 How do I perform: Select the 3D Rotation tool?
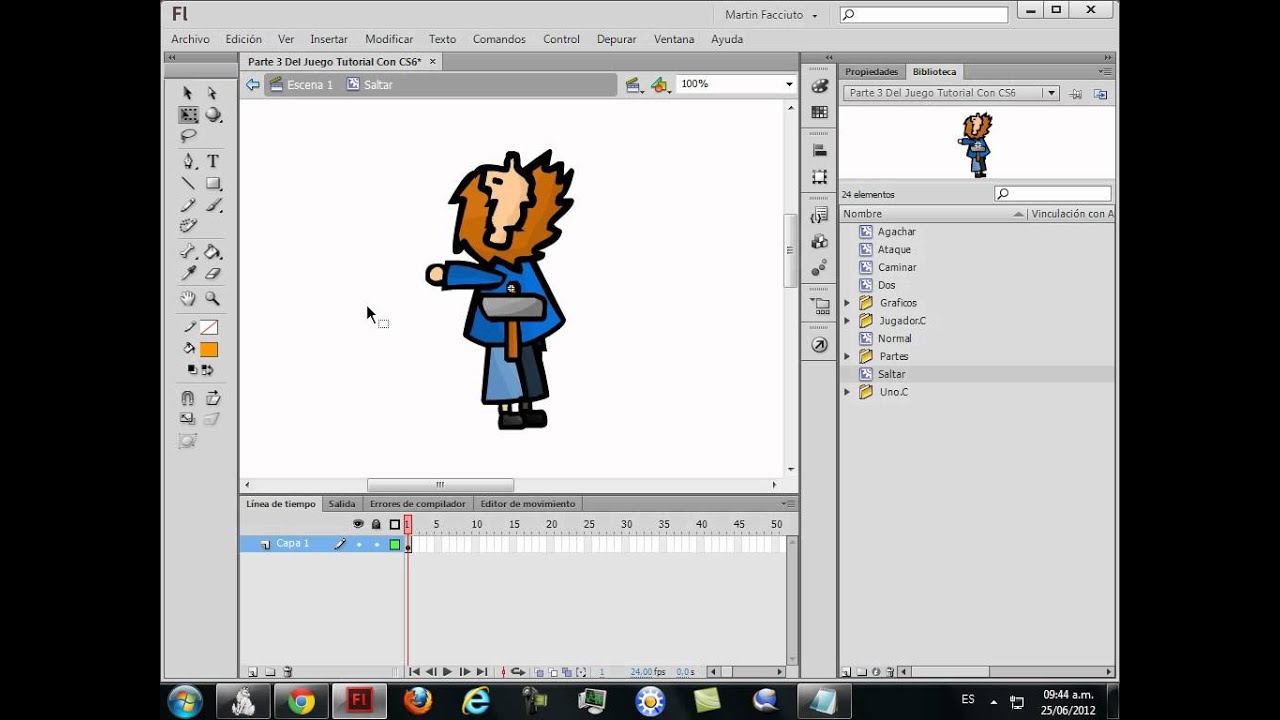(213, 115)
